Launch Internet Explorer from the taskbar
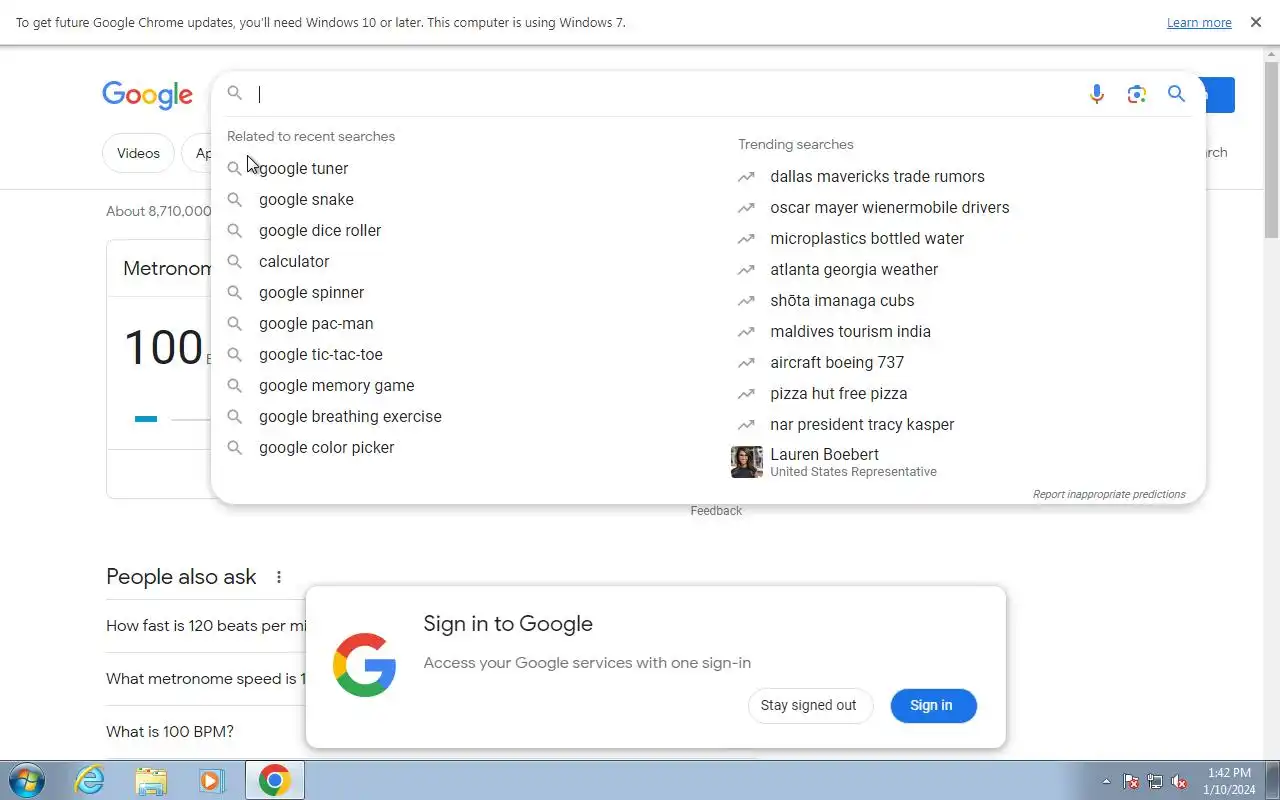The width and height of the screenshot is (1280, 800). tap(90, 780)
